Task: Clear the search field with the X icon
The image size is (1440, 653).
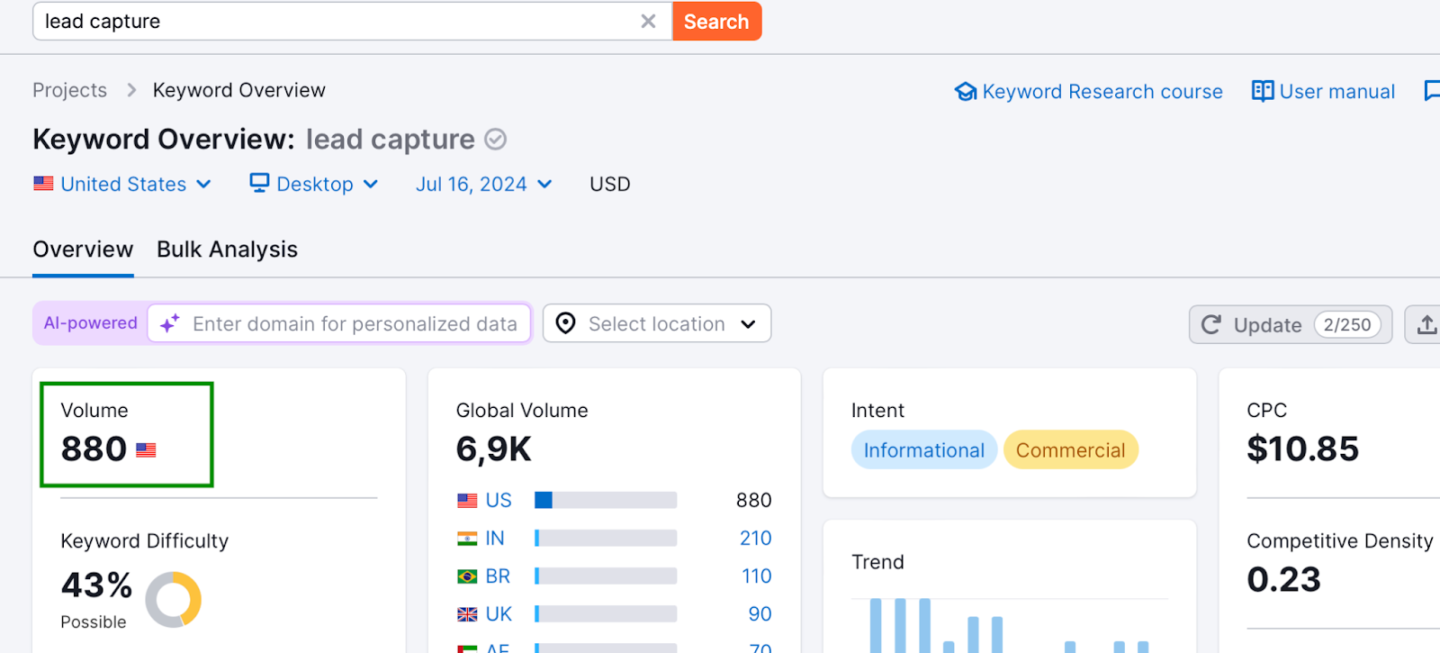Action: pos(648,21)
